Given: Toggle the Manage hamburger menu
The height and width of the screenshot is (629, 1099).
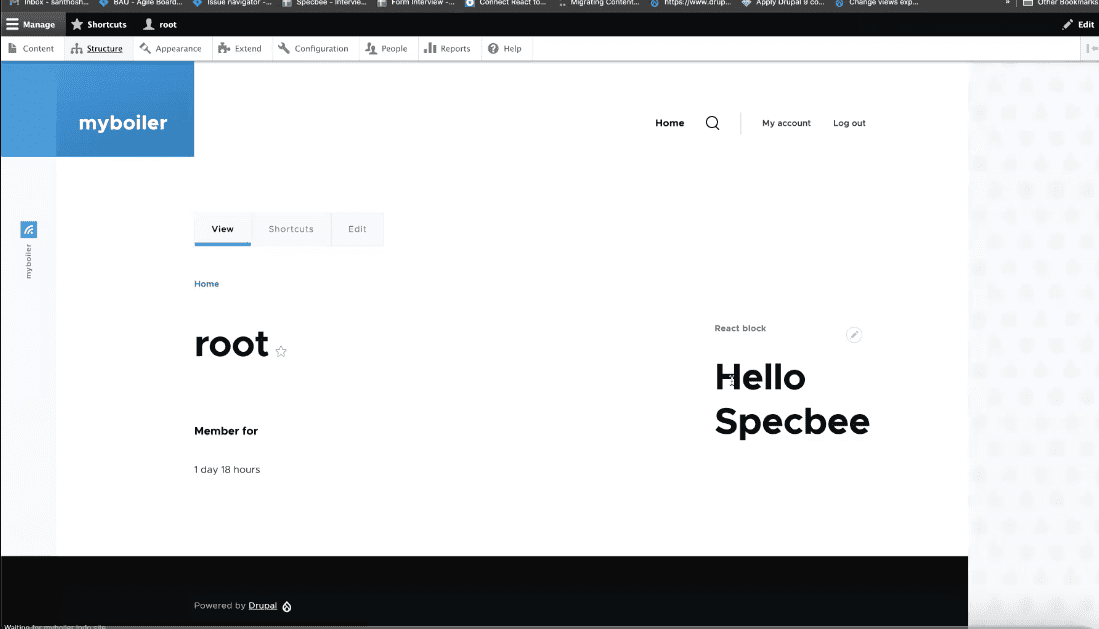Looking at the screenshot, I should [x=31, y=25].
